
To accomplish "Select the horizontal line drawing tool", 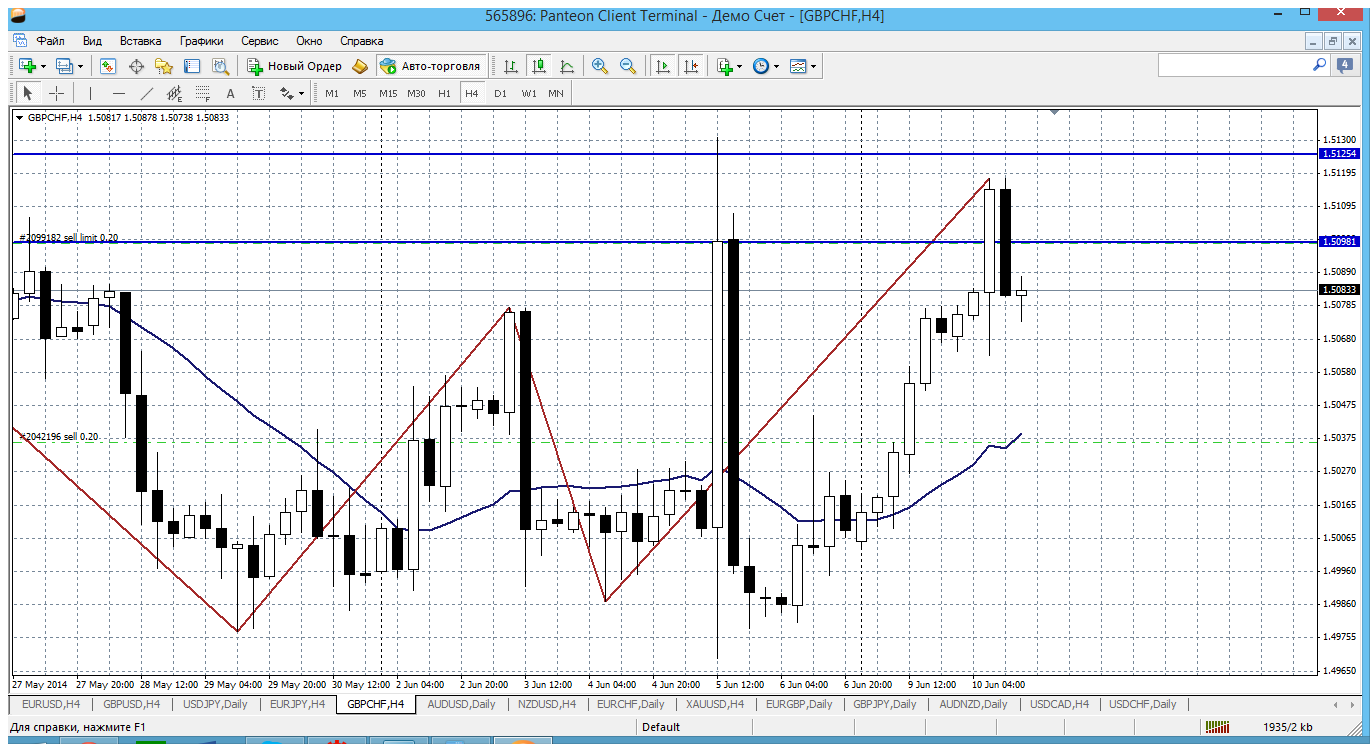I will (119, 93).
